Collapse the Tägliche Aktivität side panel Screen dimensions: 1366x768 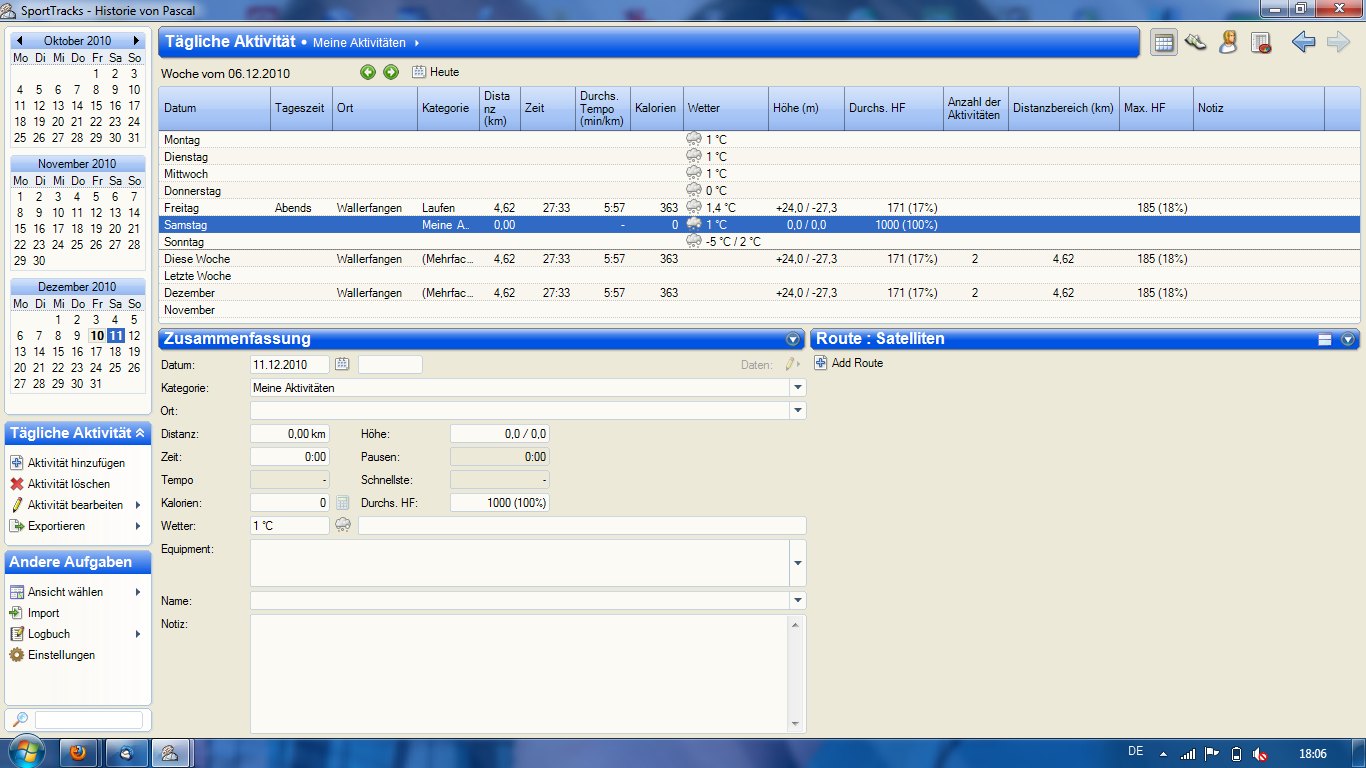pos(140,433)
